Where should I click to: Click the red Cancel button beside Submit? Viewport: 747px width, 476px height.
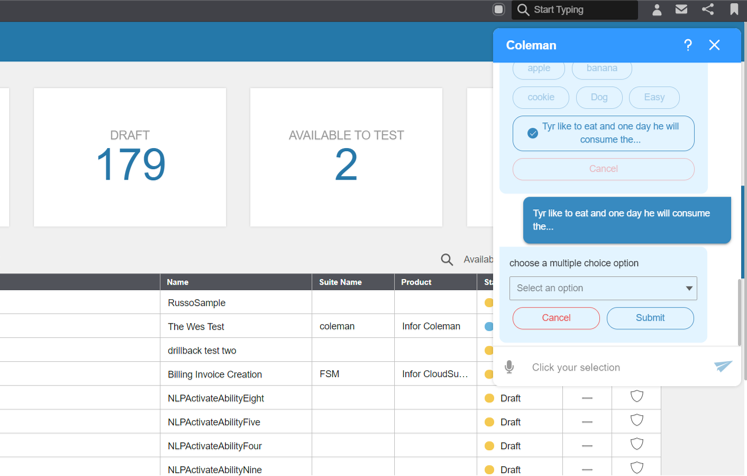click(x=556, y=318)
